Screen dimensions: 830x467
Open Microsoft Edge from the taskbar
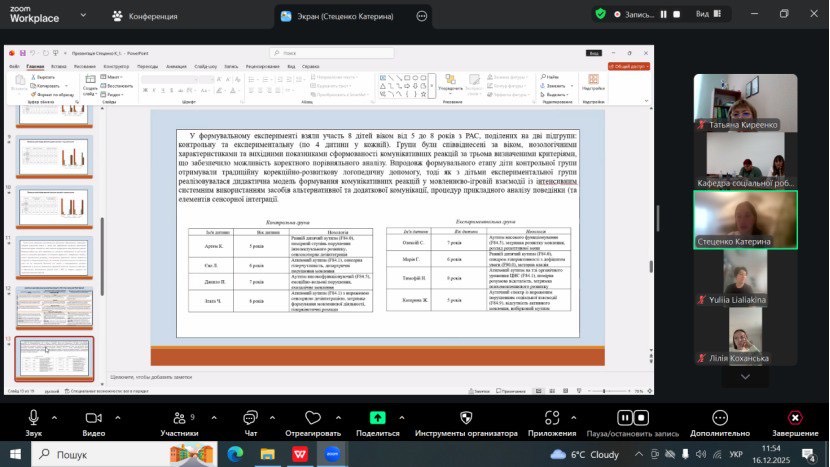coord(235,454)
